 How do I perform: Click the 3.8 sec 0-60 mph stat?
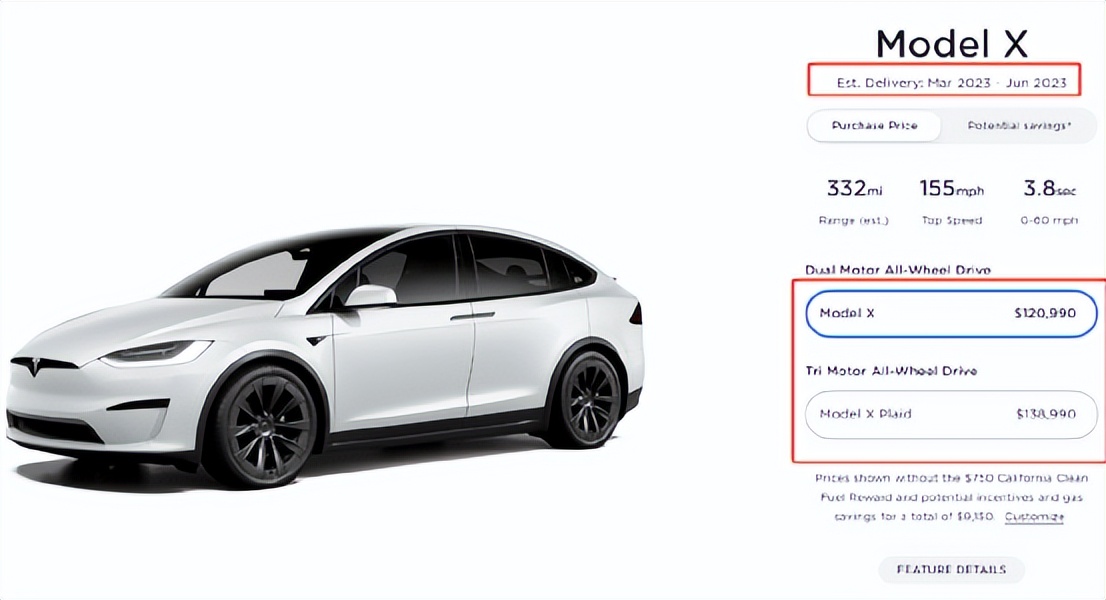[x=1050, y=200]
